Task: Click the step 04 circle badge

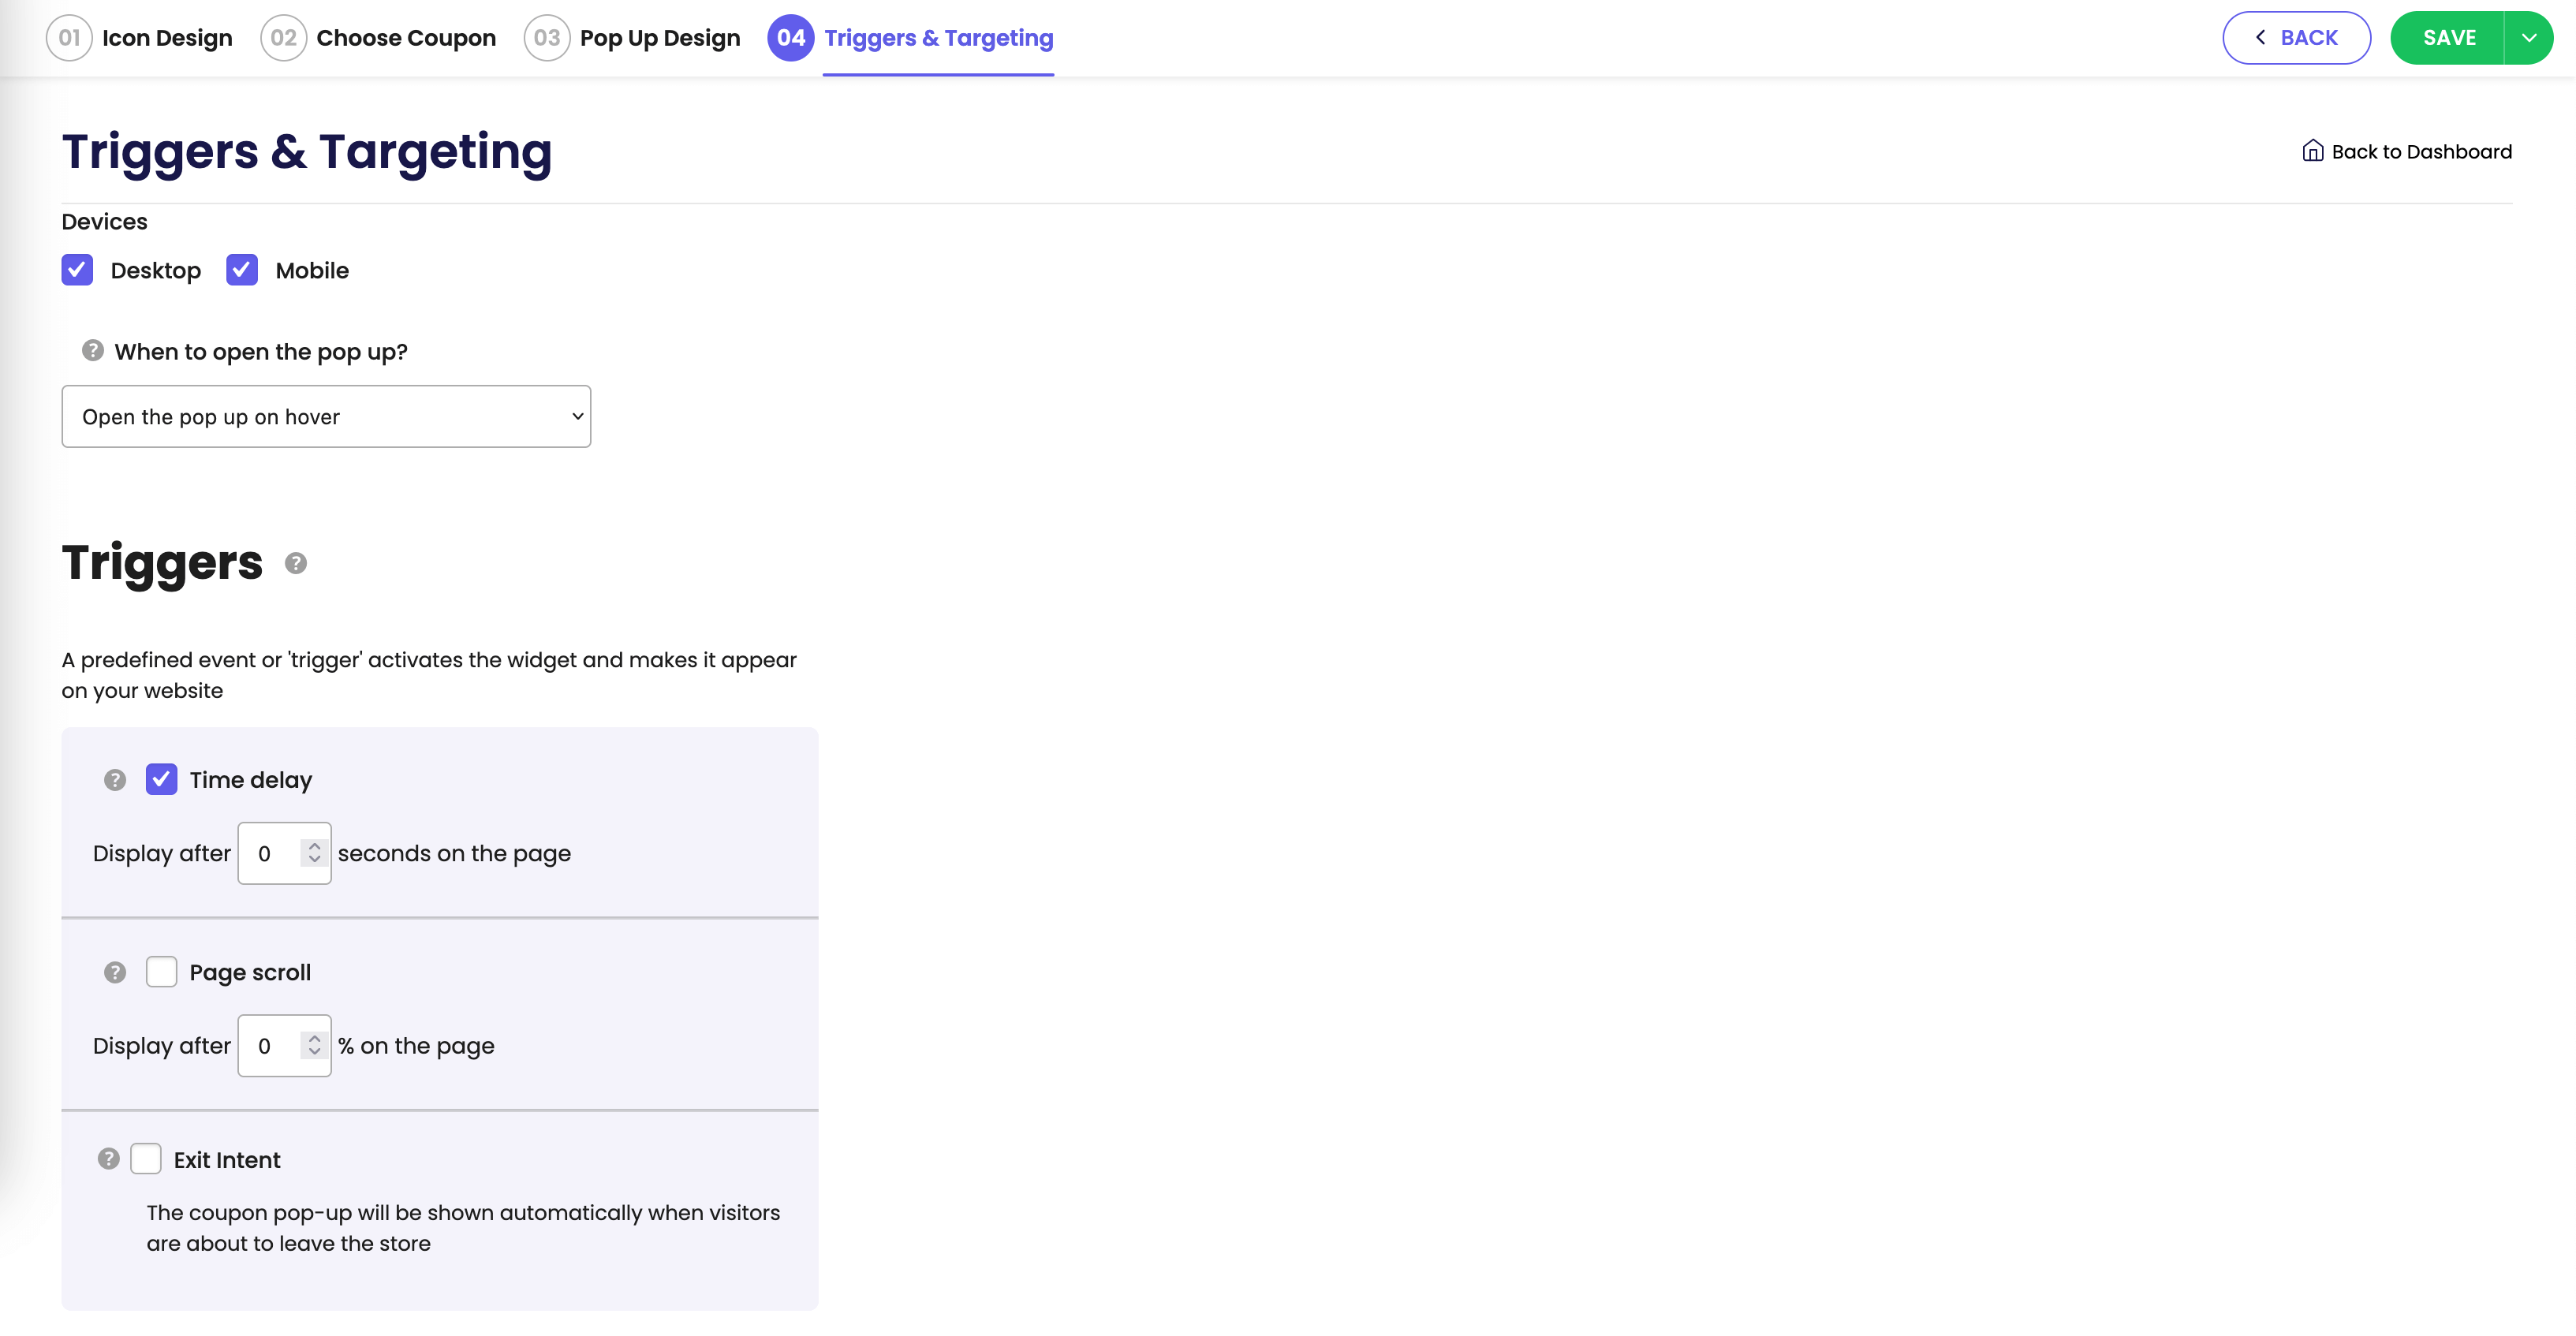Action: 791,38
